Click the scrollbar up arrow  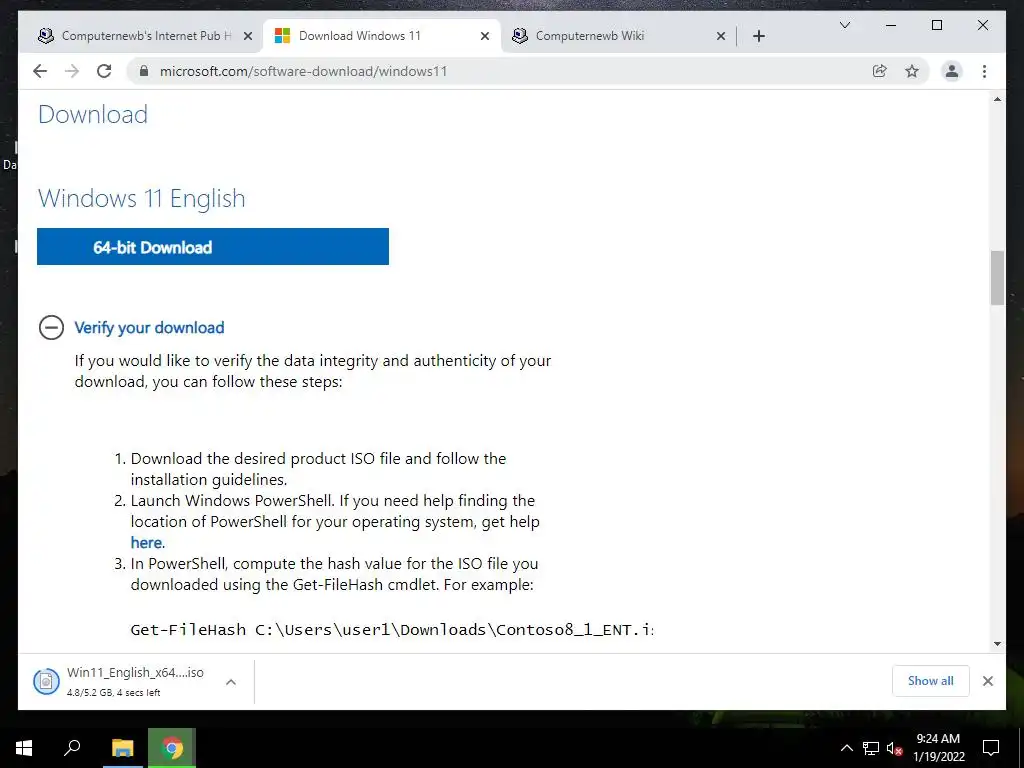coord(997,99)
